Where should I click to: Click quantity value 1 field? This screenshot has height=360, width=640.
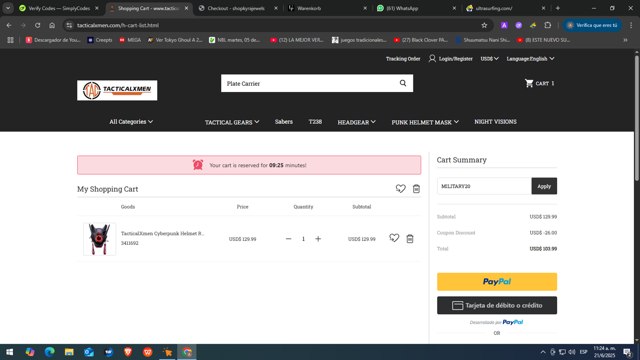[303, 239]
